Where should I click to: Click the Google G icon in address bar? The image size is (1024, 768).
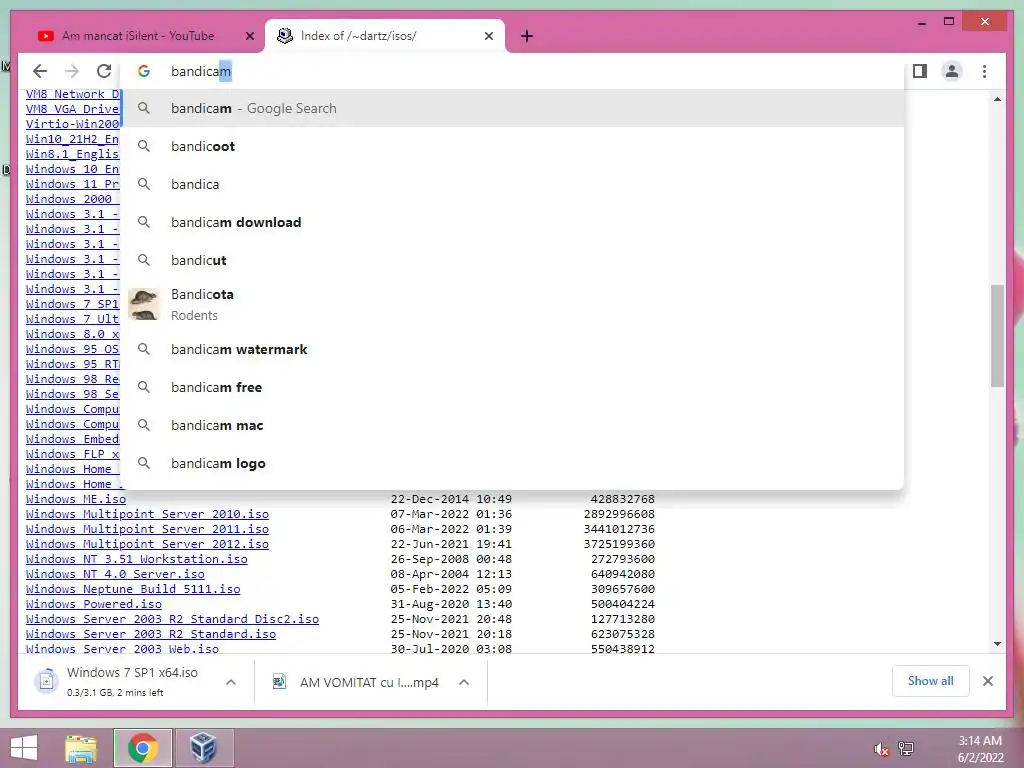(144, 71)
